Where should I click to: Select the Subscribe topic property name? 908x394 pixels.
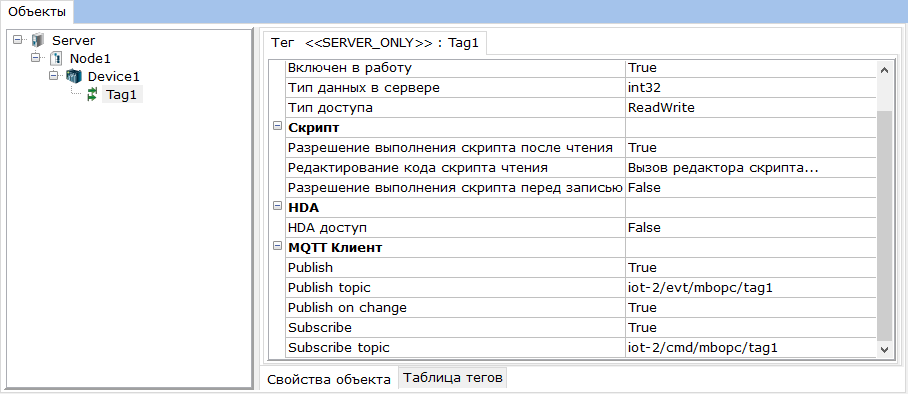click(339, 348)
